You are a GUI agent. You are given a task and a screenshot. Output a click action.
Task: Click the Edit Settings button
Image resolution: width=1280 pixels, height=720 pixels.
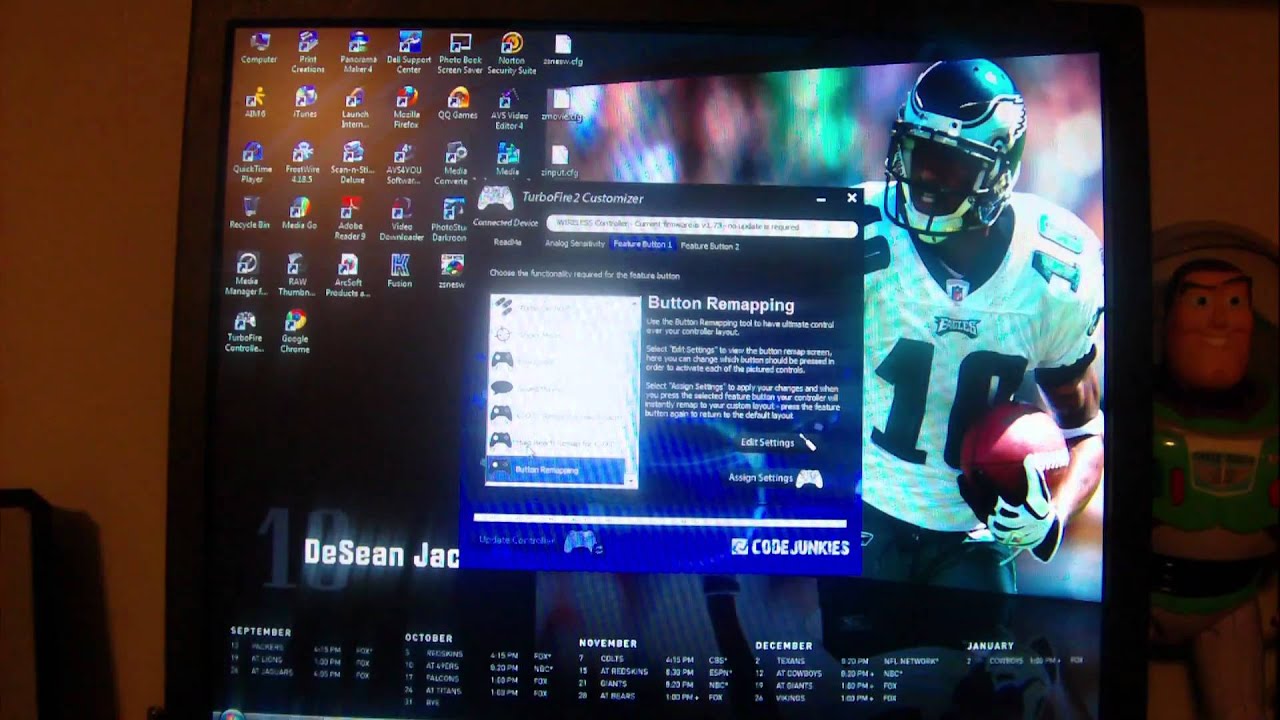[778, 442]
